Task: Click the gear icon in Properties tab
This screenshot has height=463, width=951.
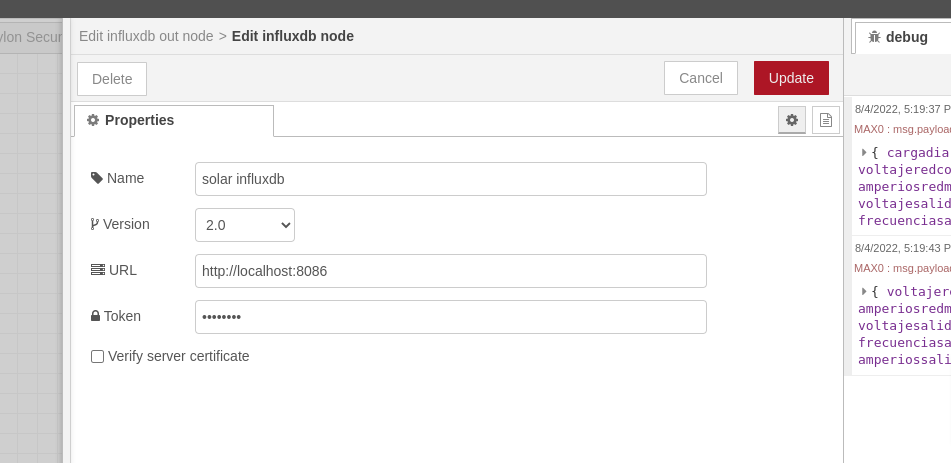Action: point(93,120)
